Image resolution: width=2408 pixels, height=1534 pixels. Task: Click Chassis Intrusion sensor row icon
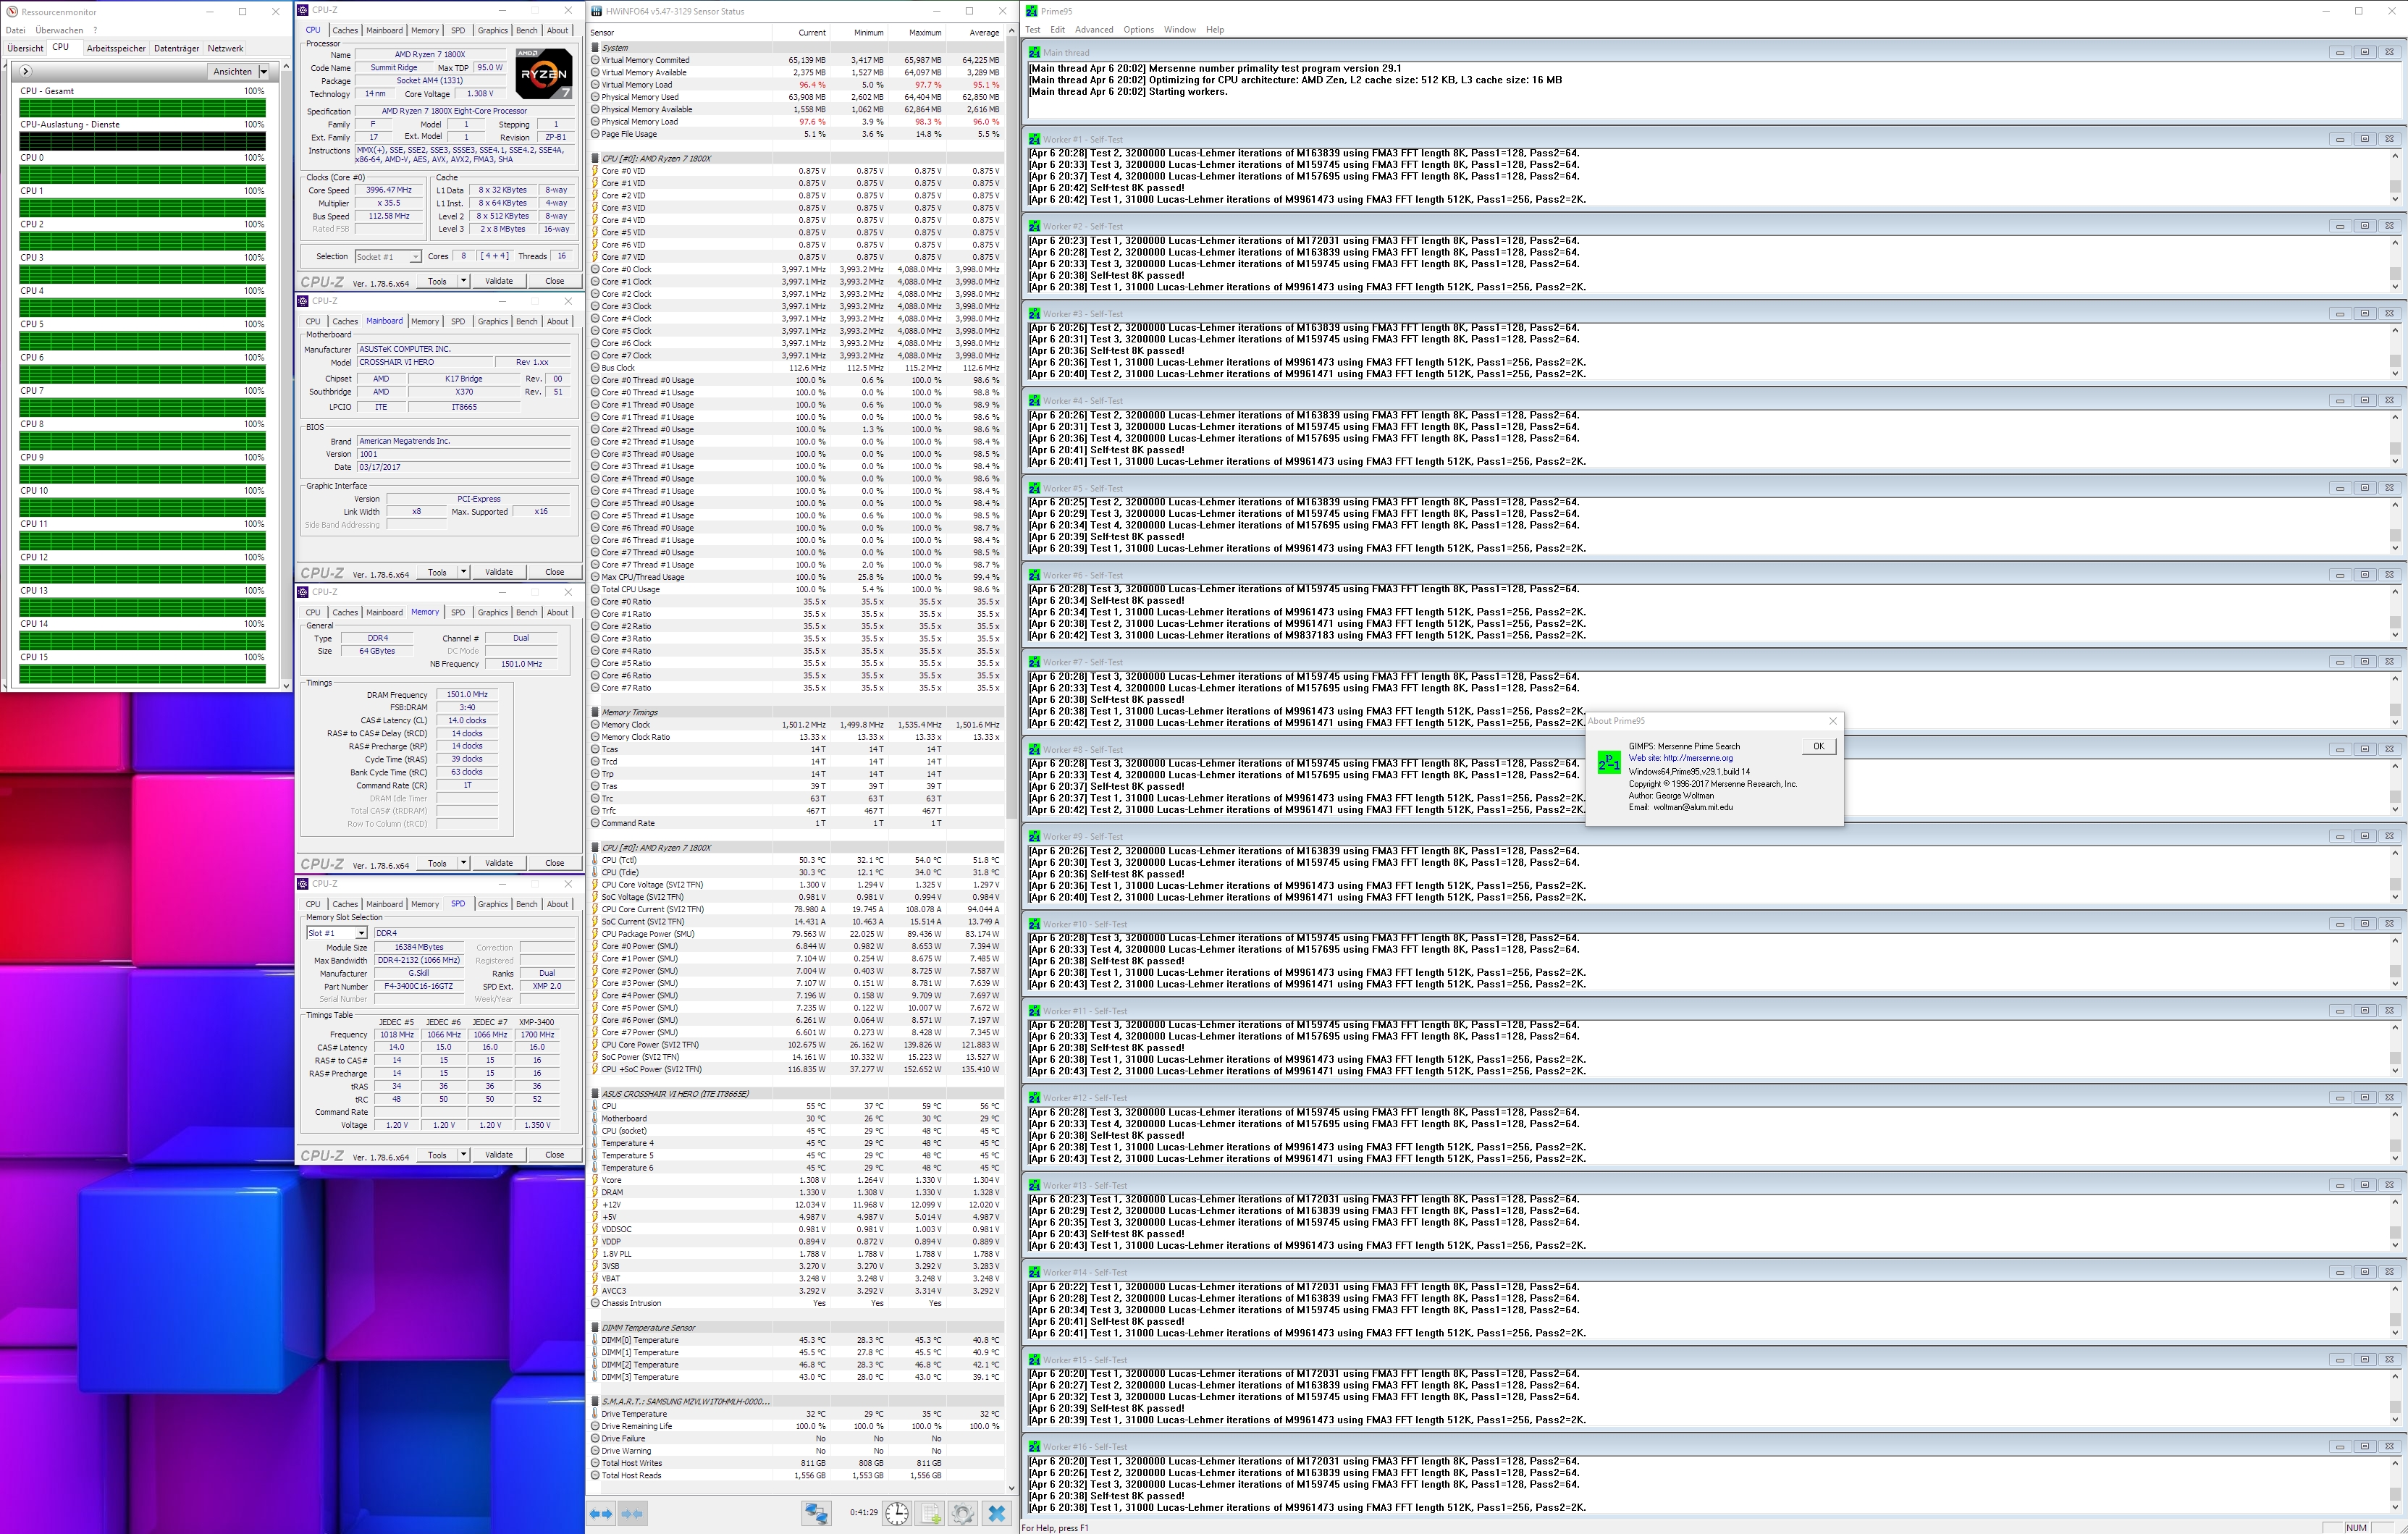click(595, 1303)
